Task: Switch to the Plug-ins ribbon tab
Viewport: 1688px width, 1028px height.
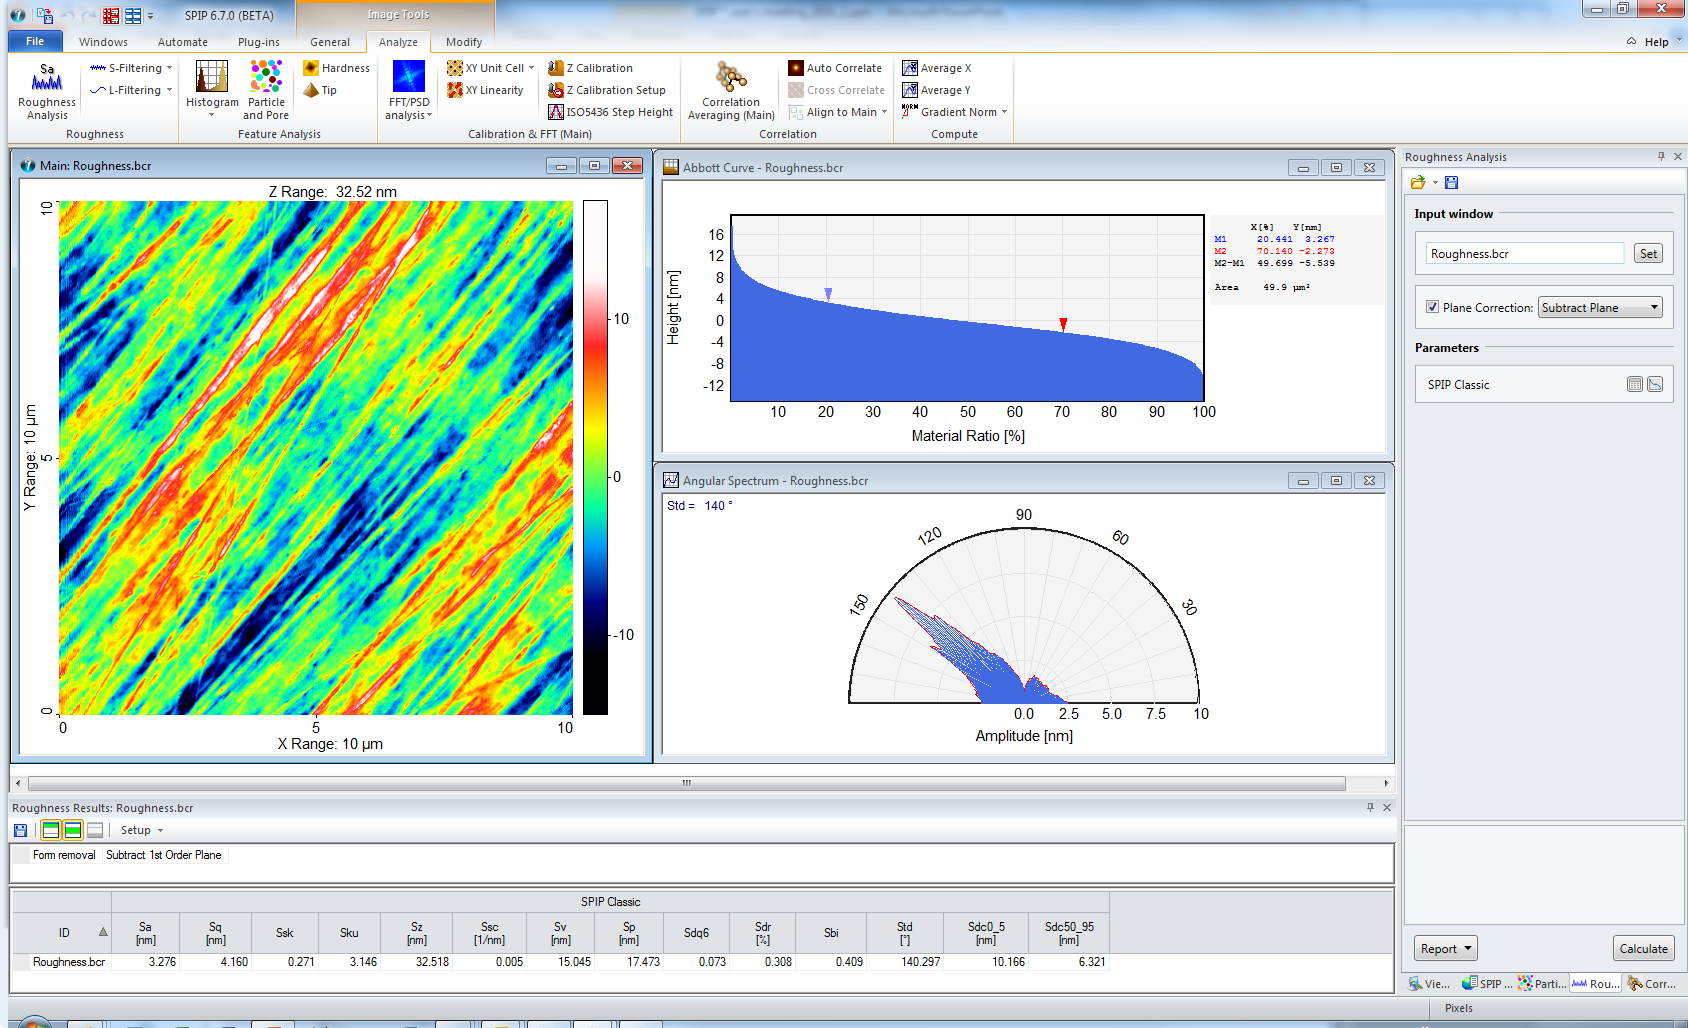Action: click(259, 42)
